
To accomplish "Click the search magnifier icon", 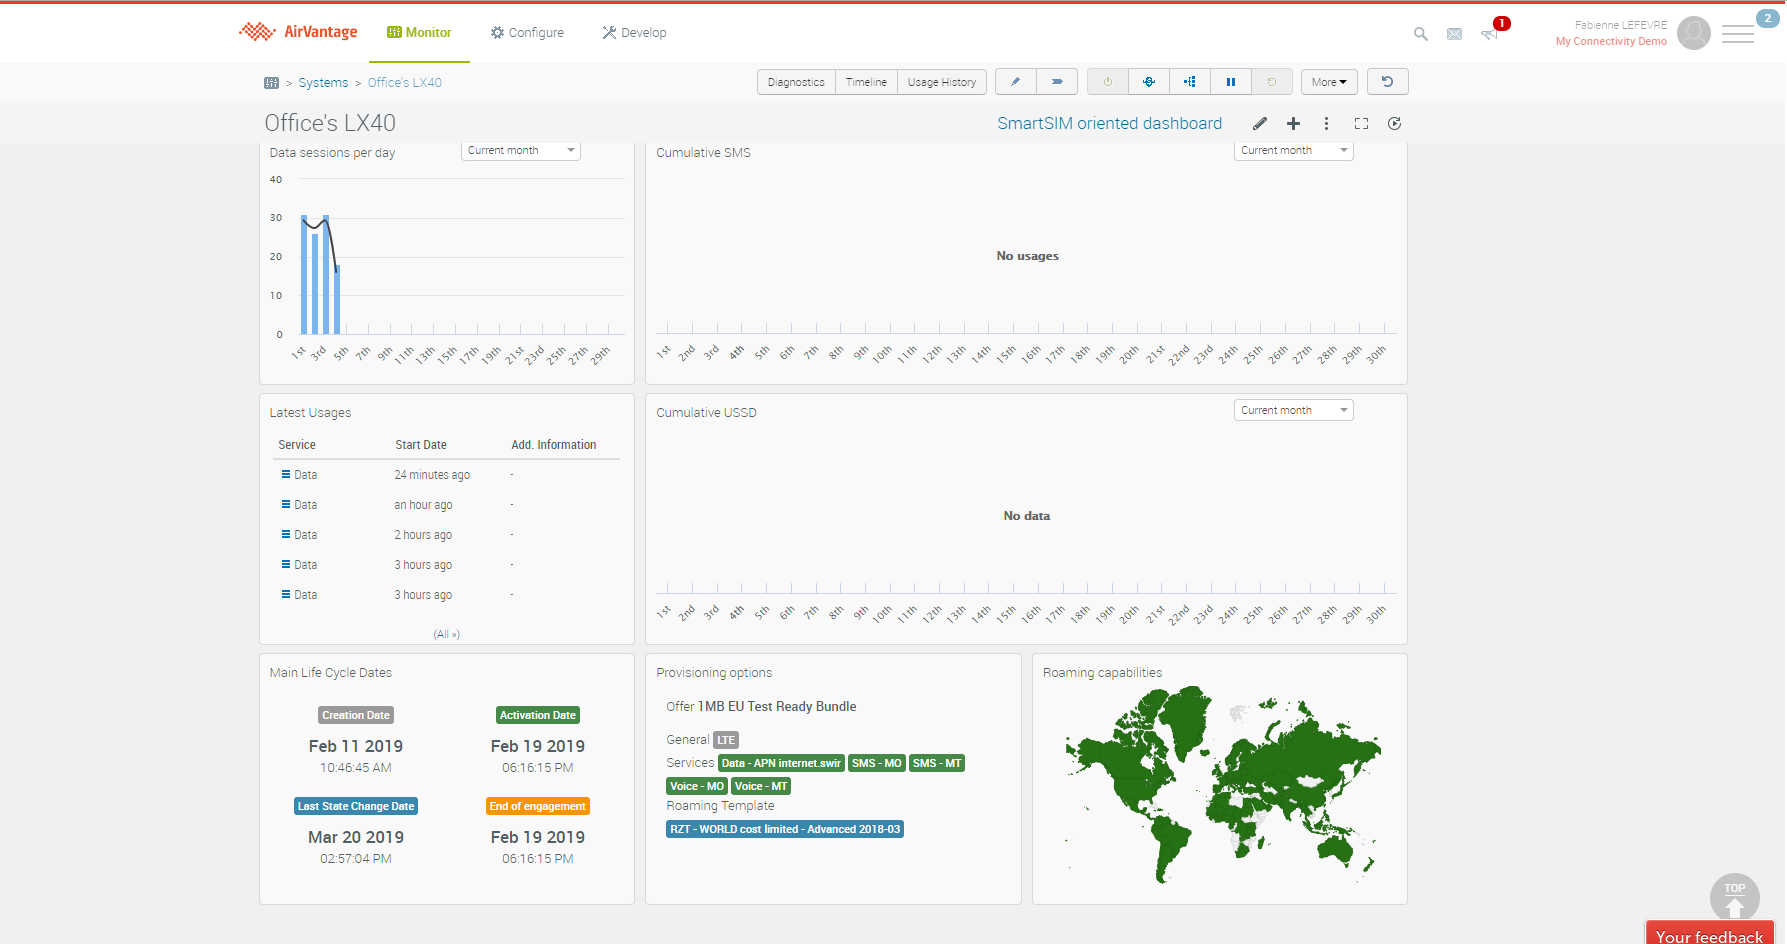I will 1420,34.
